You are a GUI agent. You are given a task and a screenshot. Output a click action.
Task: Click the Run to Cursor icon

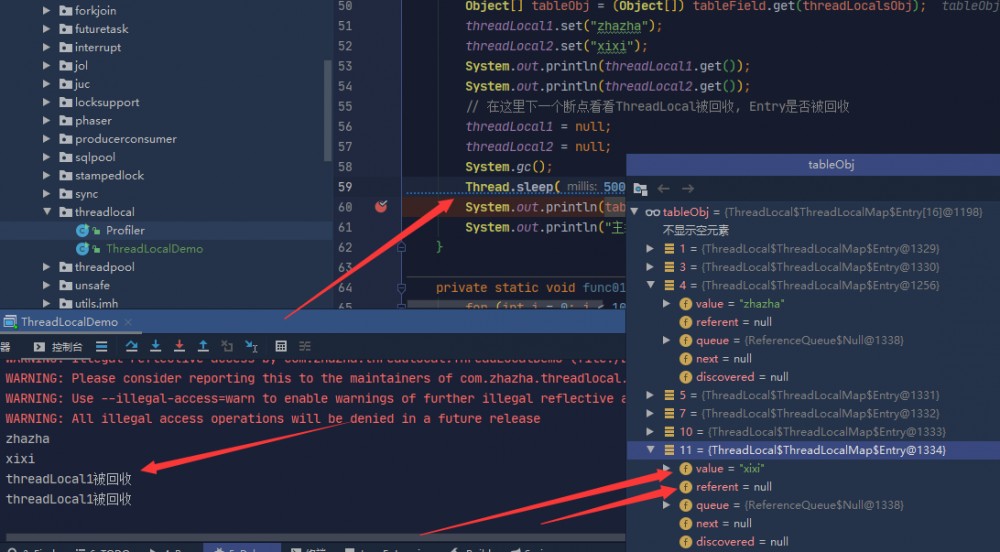[251, 346]
